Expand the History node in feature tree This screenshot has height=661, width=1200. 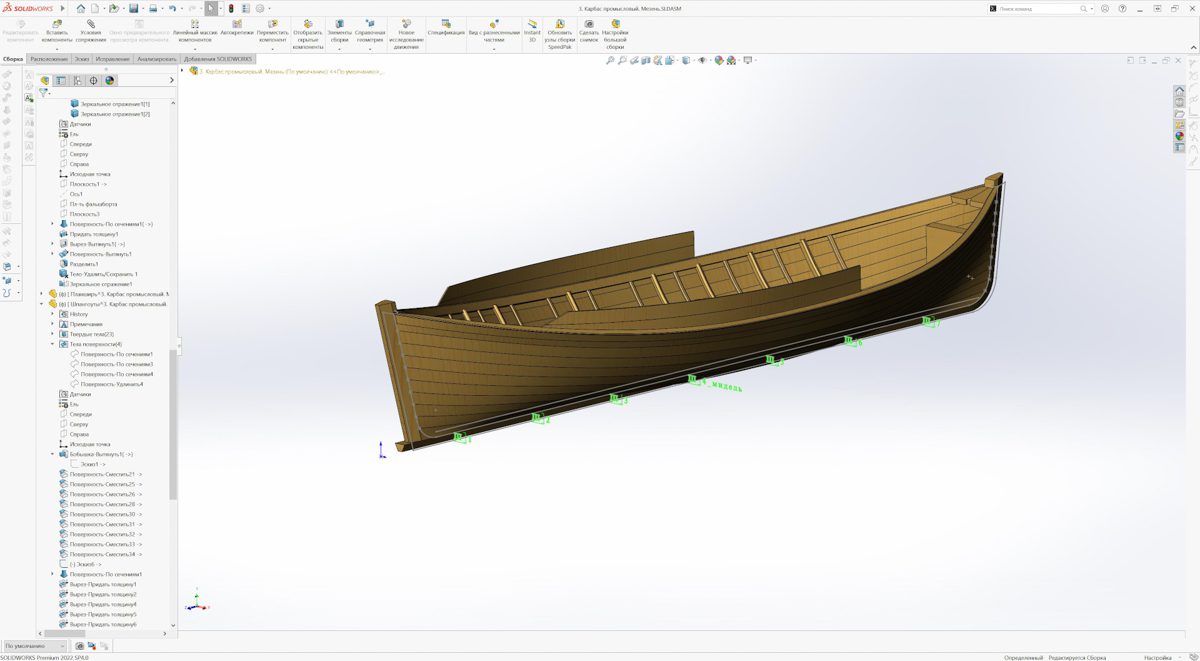coord(53,314)
